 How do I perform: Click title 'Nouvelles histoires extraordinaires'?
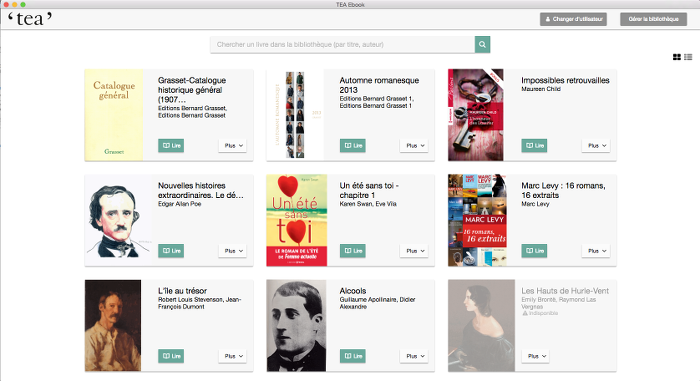[x=201, y=190]
